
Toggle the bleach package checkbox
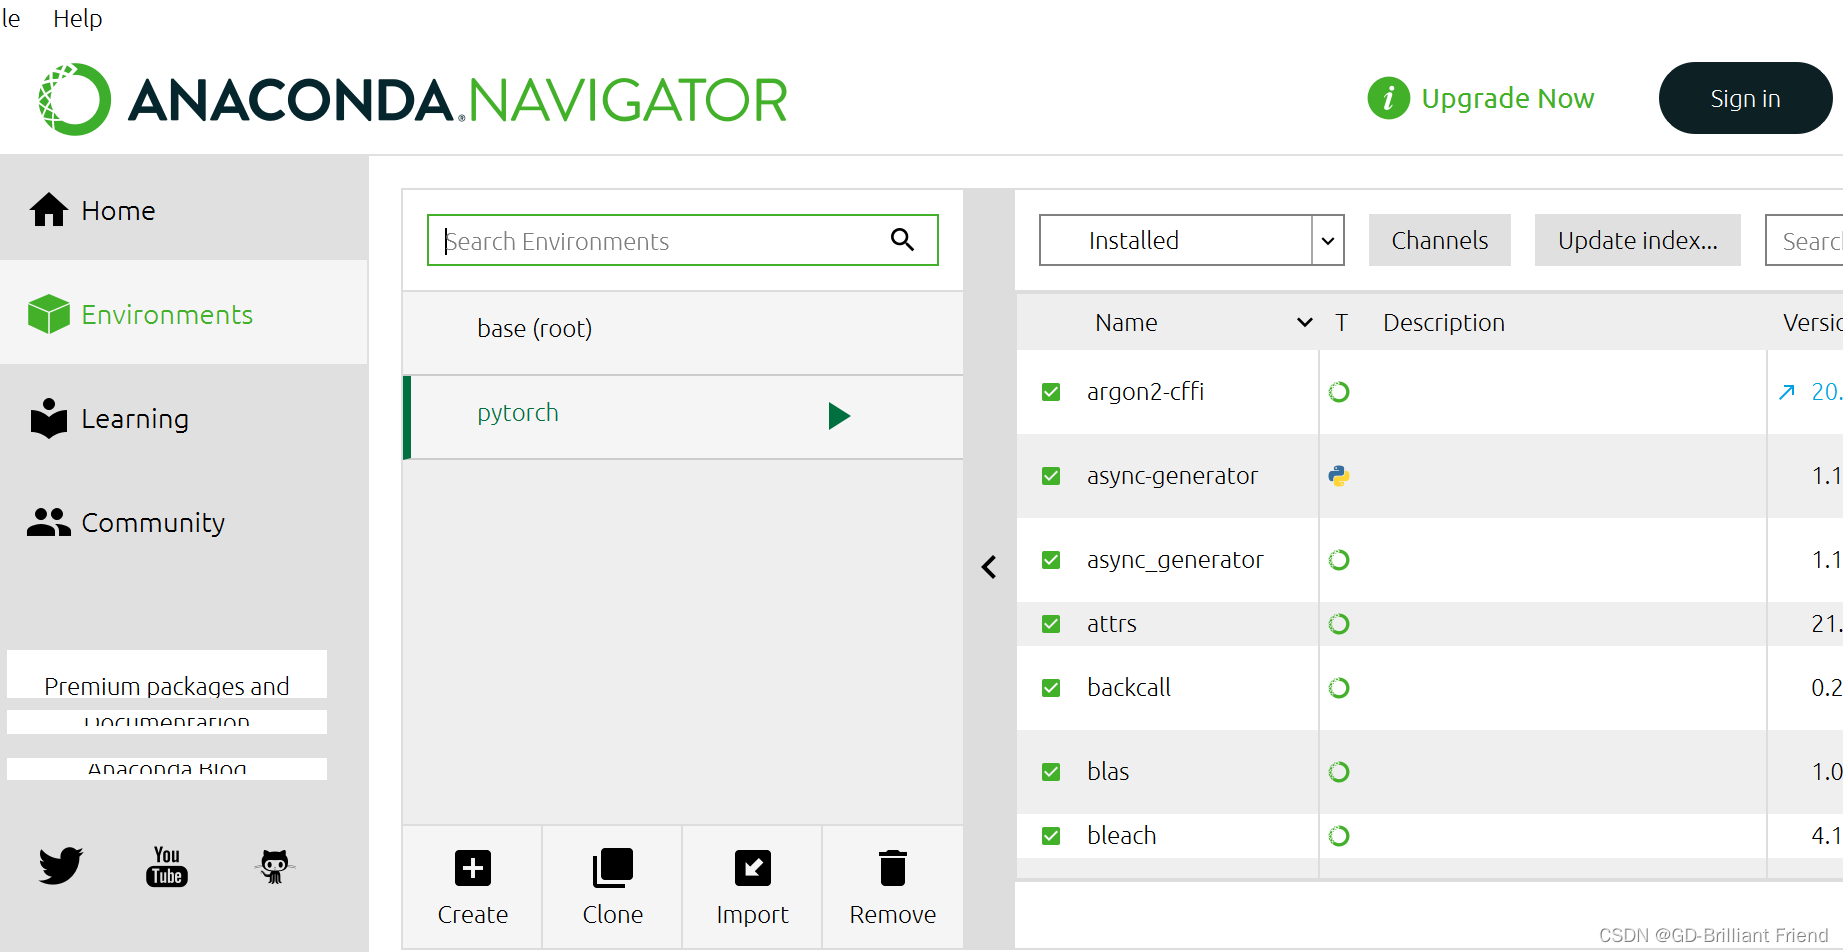point(1051,836)
